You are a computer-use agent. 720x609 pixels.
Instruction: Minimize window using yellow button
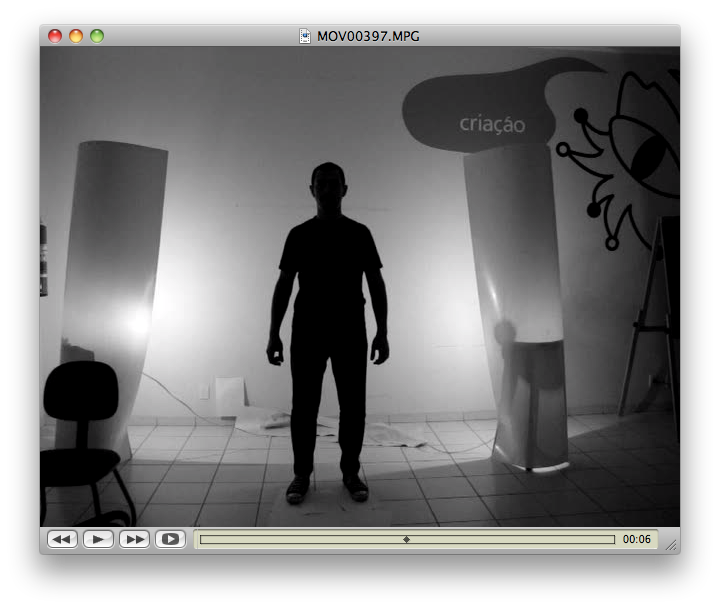click(x=76, y=36)
